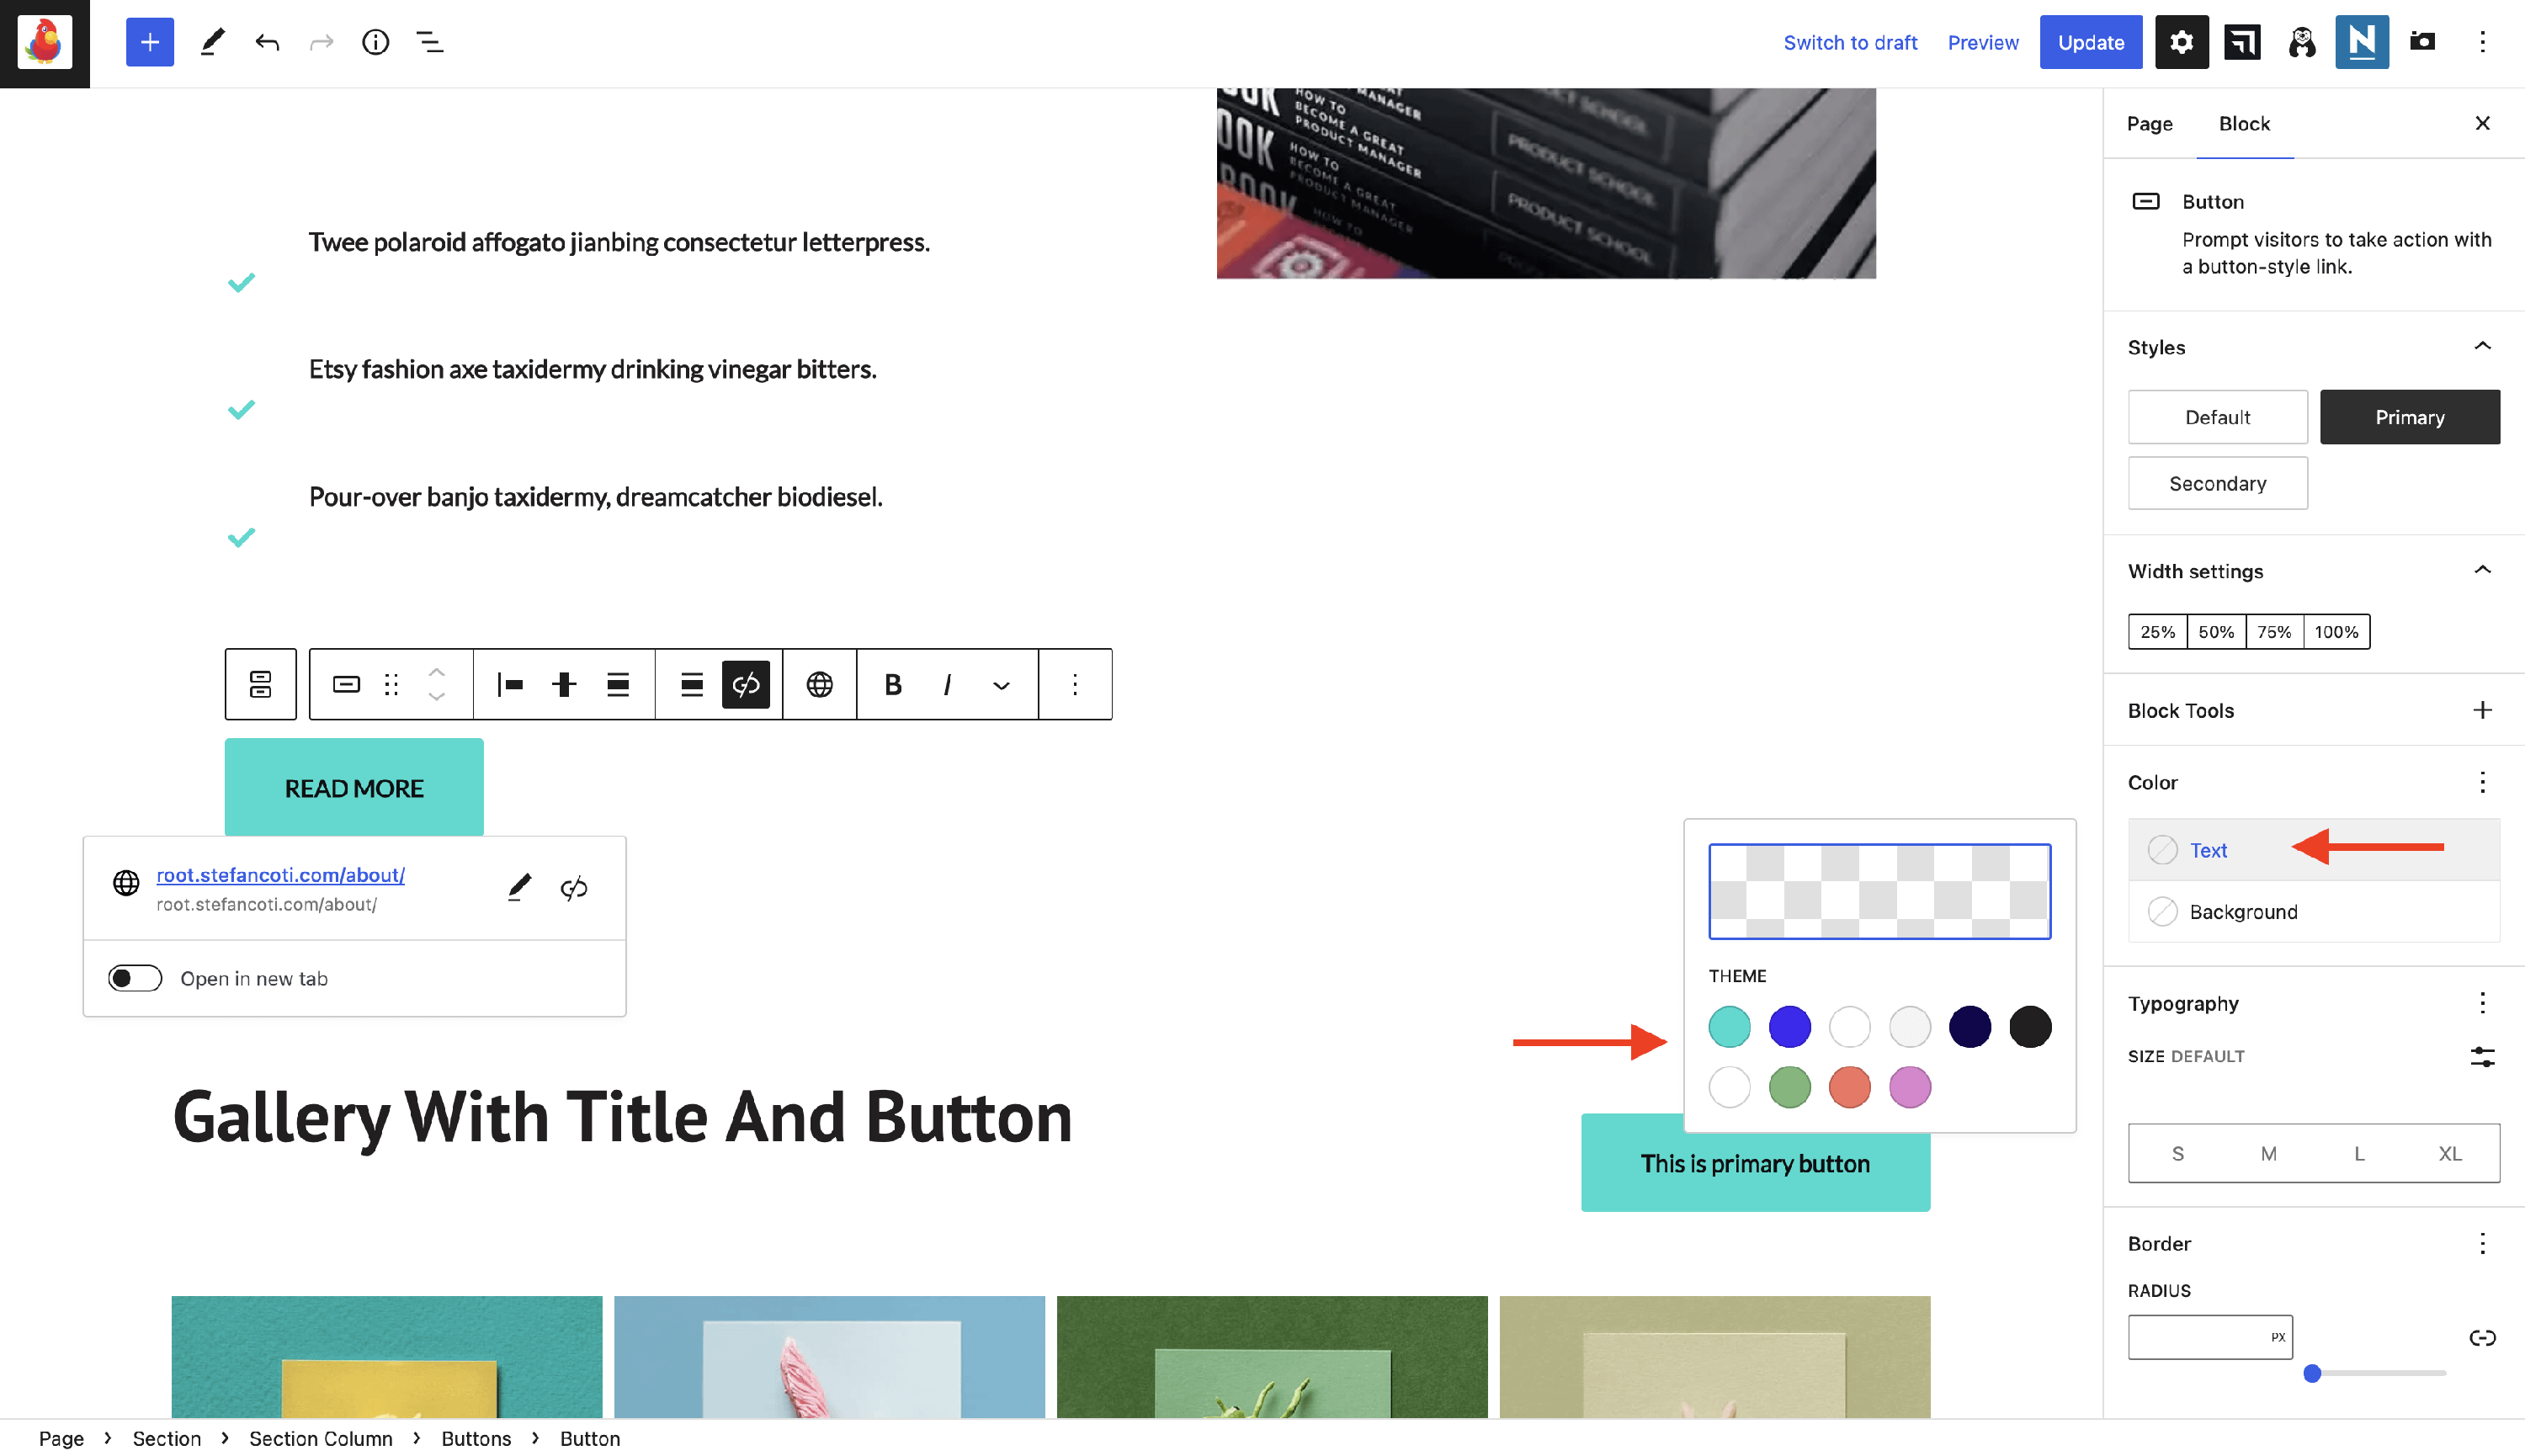2525x1456 pixels.
Task: Open the document outline list view
Action: [x=429, y=42]
